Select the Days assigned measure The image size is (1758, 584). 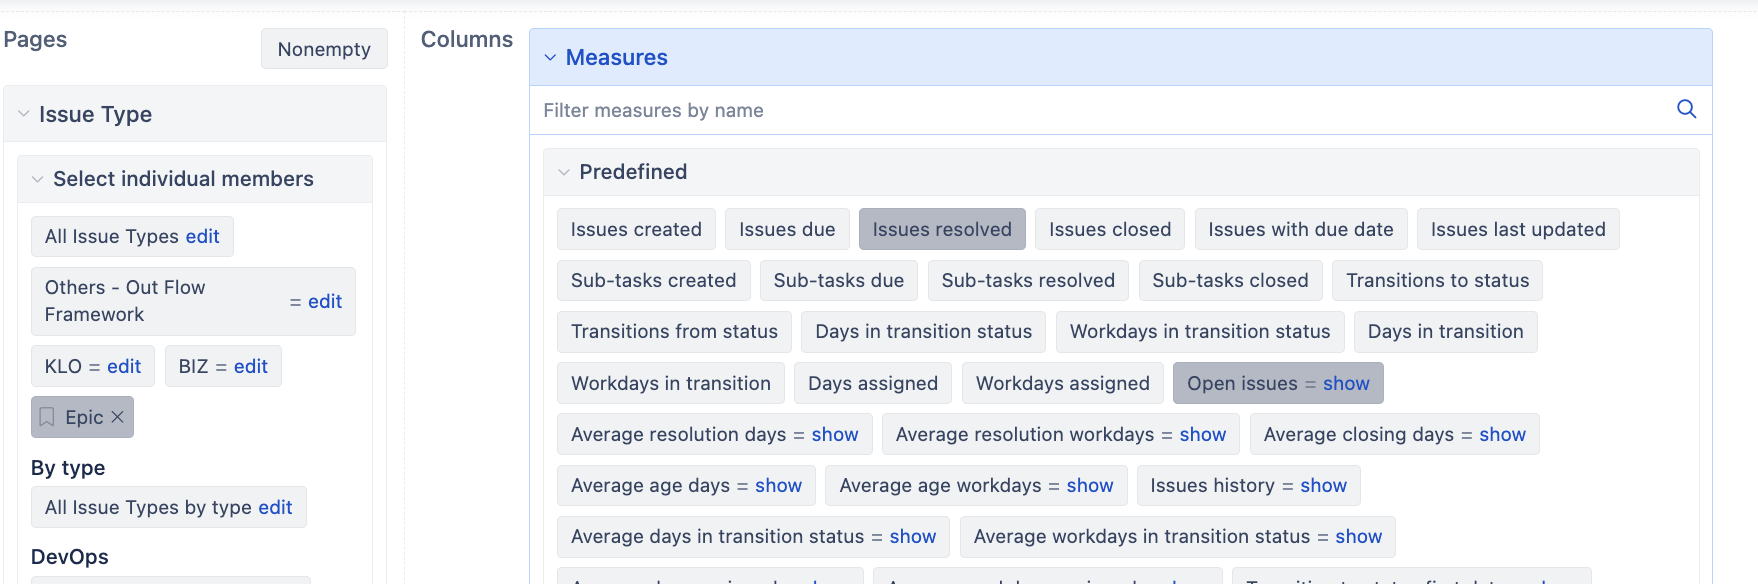873,383
